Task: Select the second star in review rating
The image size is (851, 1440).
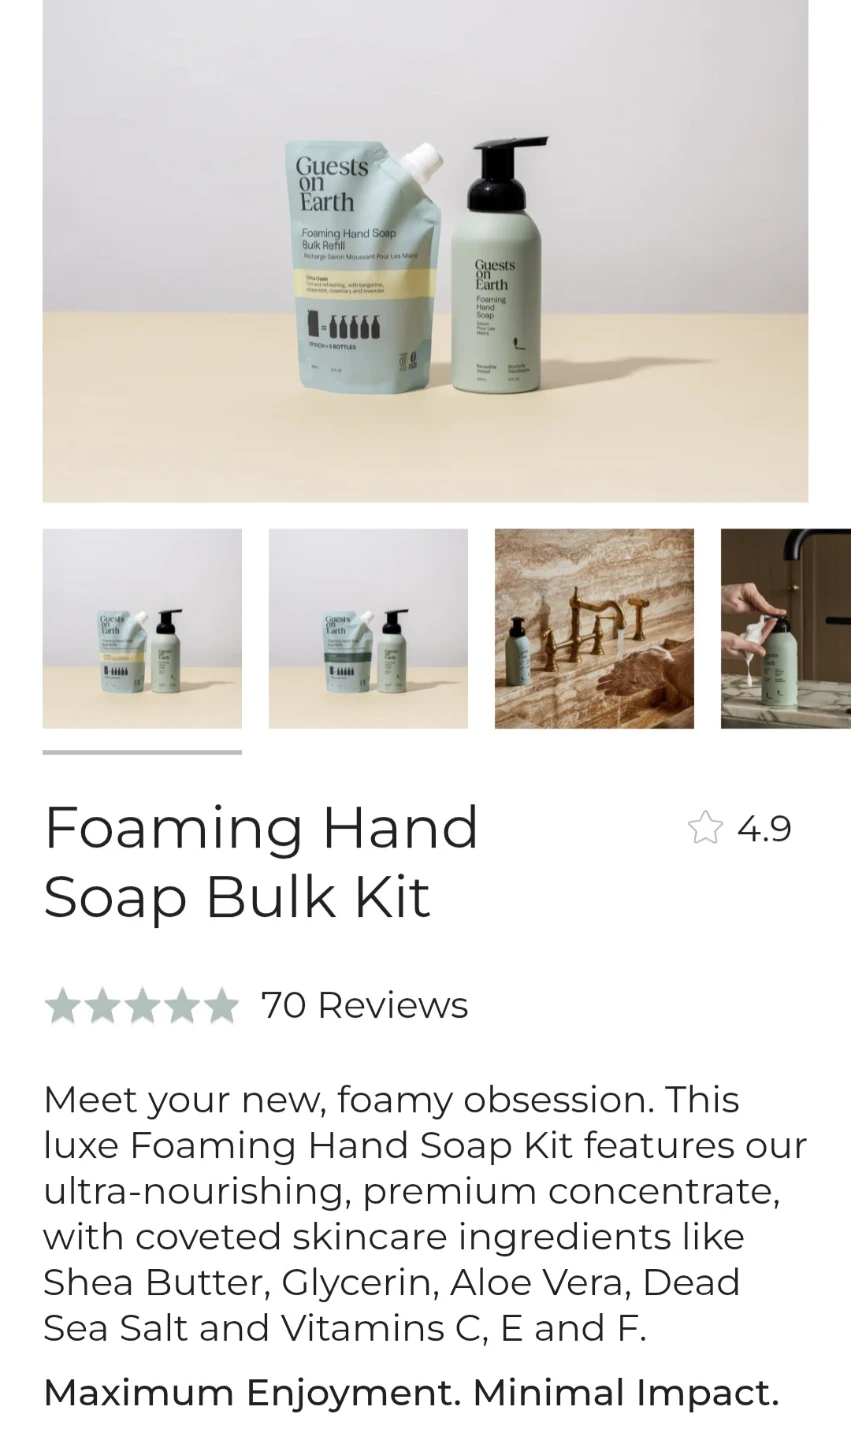Action: pyautogui.click(x=102, y=1006)
